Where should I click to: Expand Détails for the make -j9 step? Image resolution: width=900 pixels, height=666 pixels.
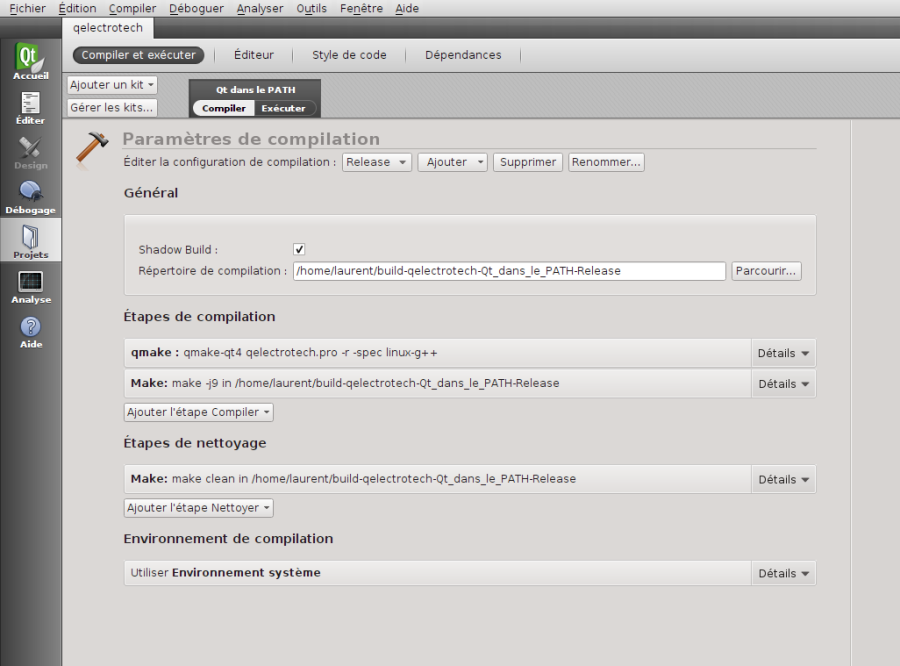783,384
